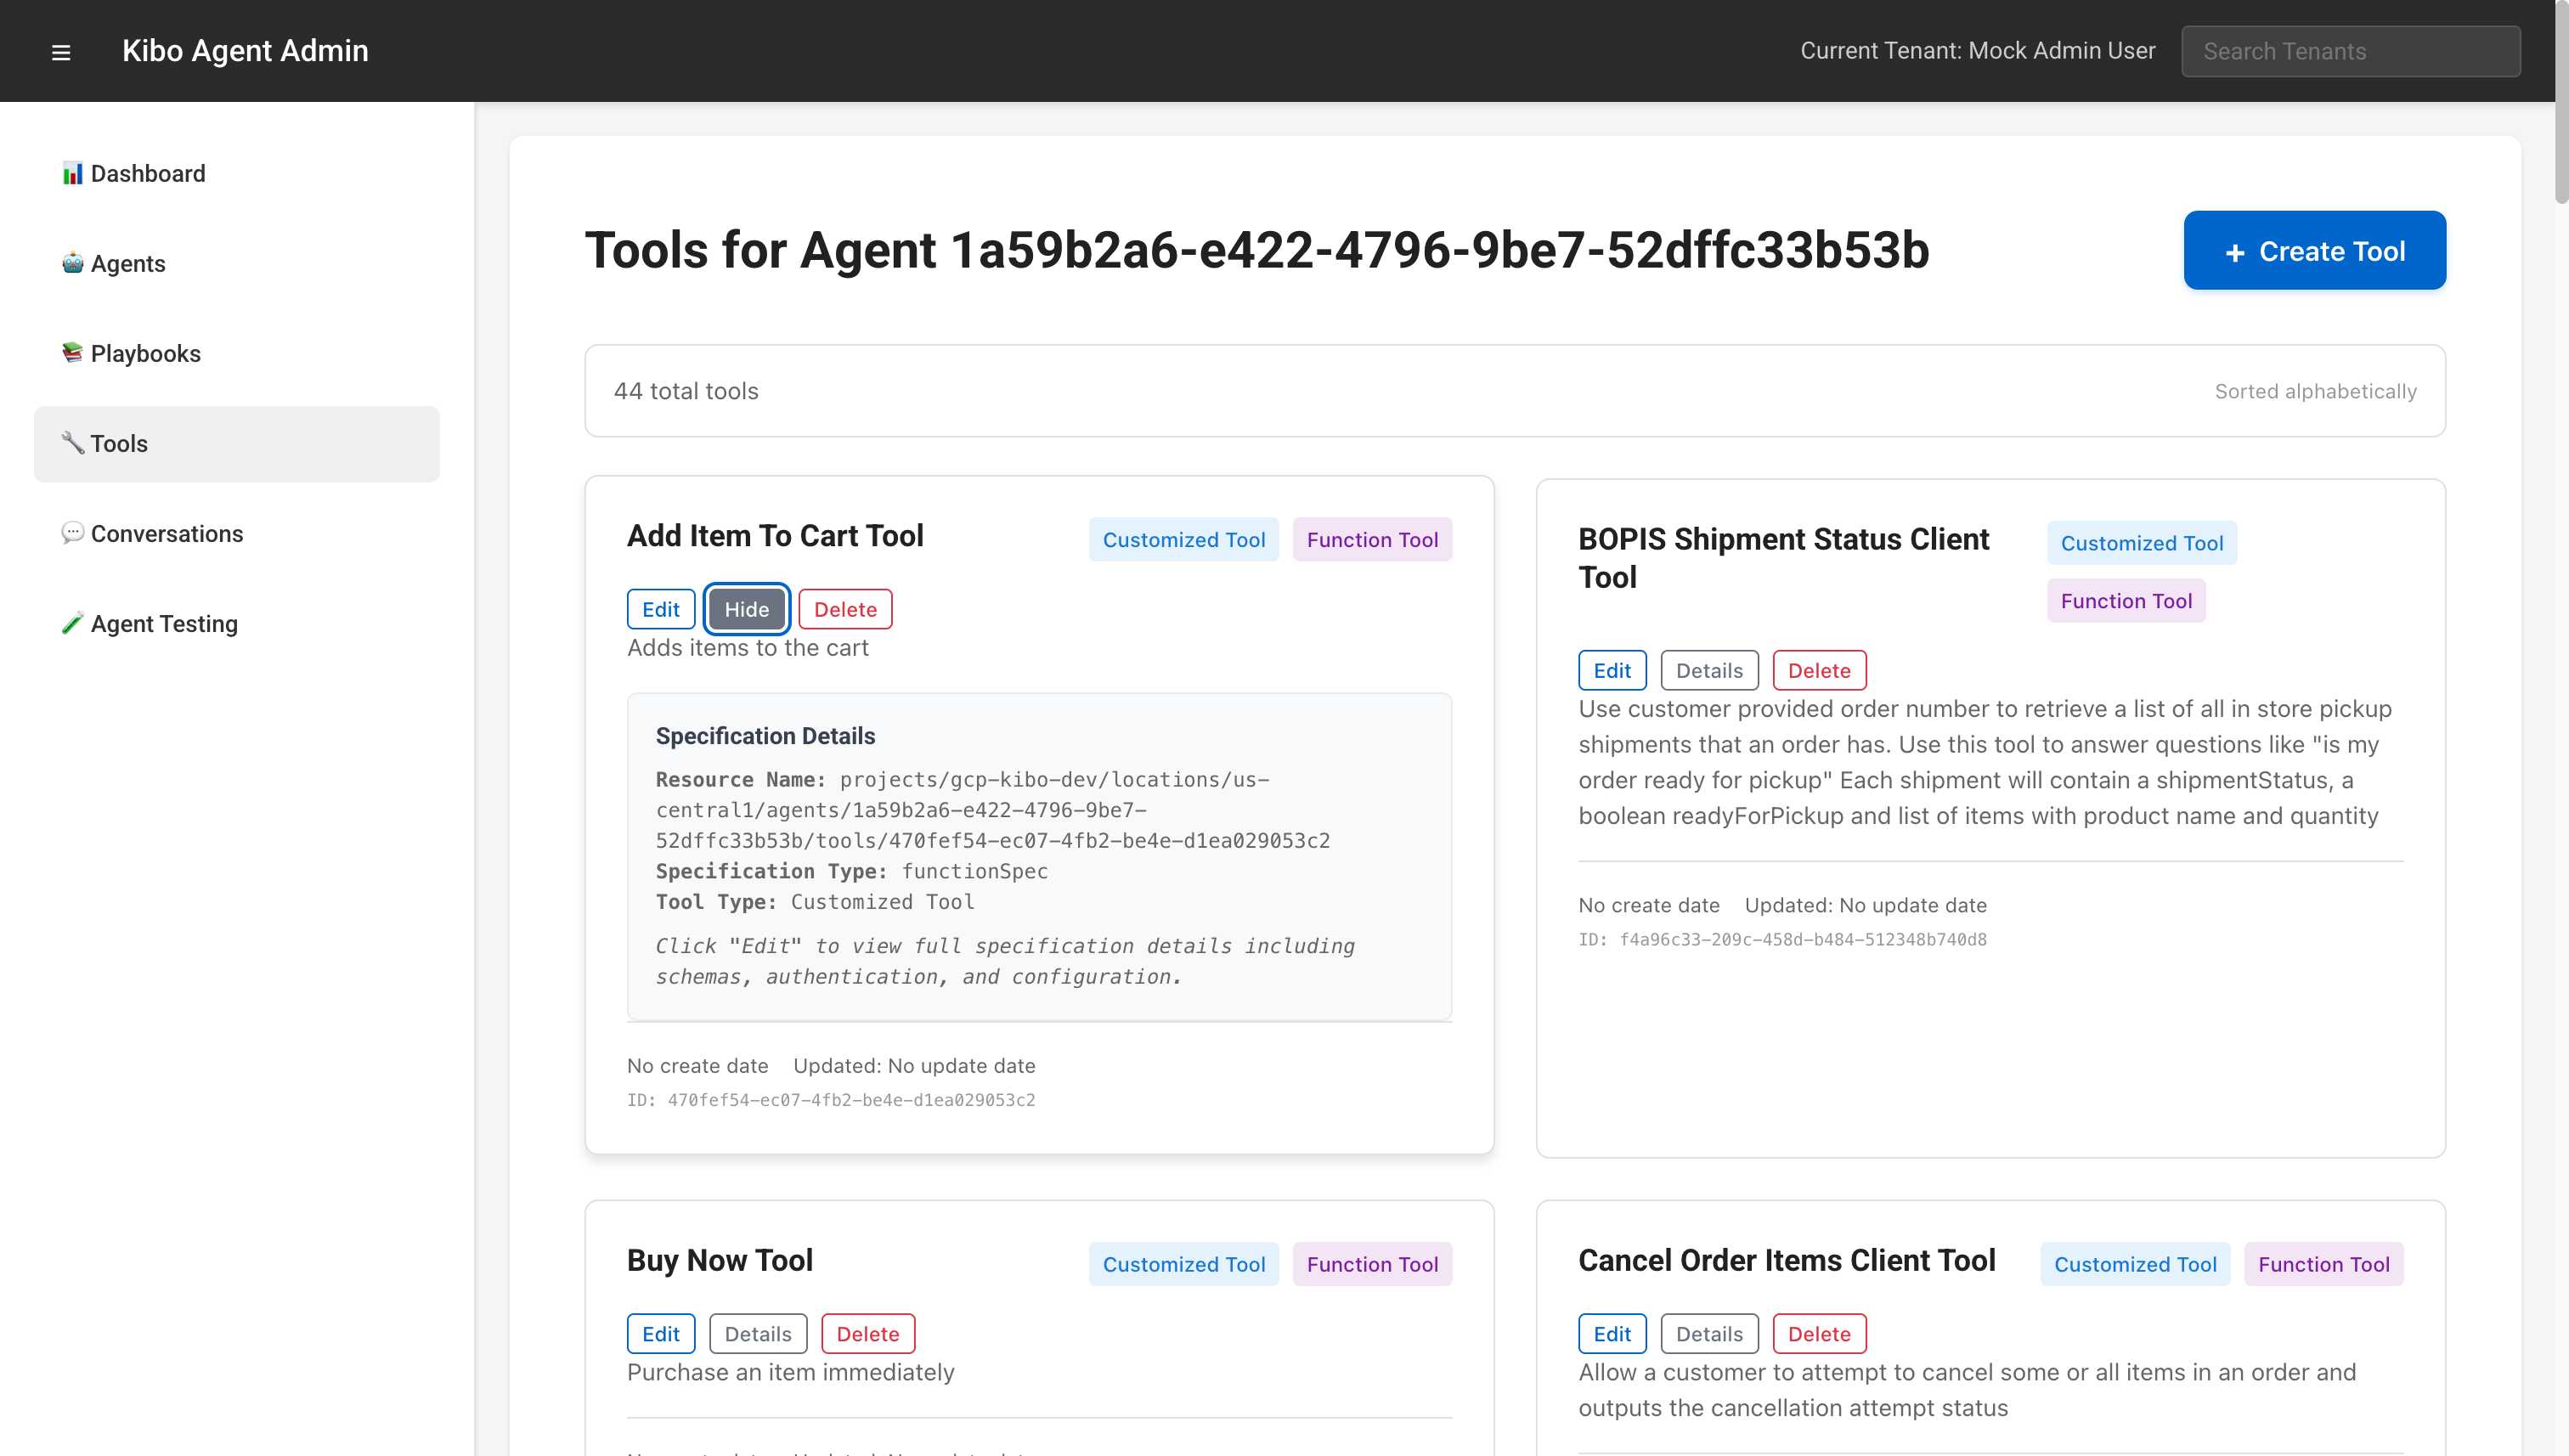The height and width of the screenshot is (1456, 2569).
Task: Delete the Cancel Order Items Client Tool
Action: (1819, 1333)
